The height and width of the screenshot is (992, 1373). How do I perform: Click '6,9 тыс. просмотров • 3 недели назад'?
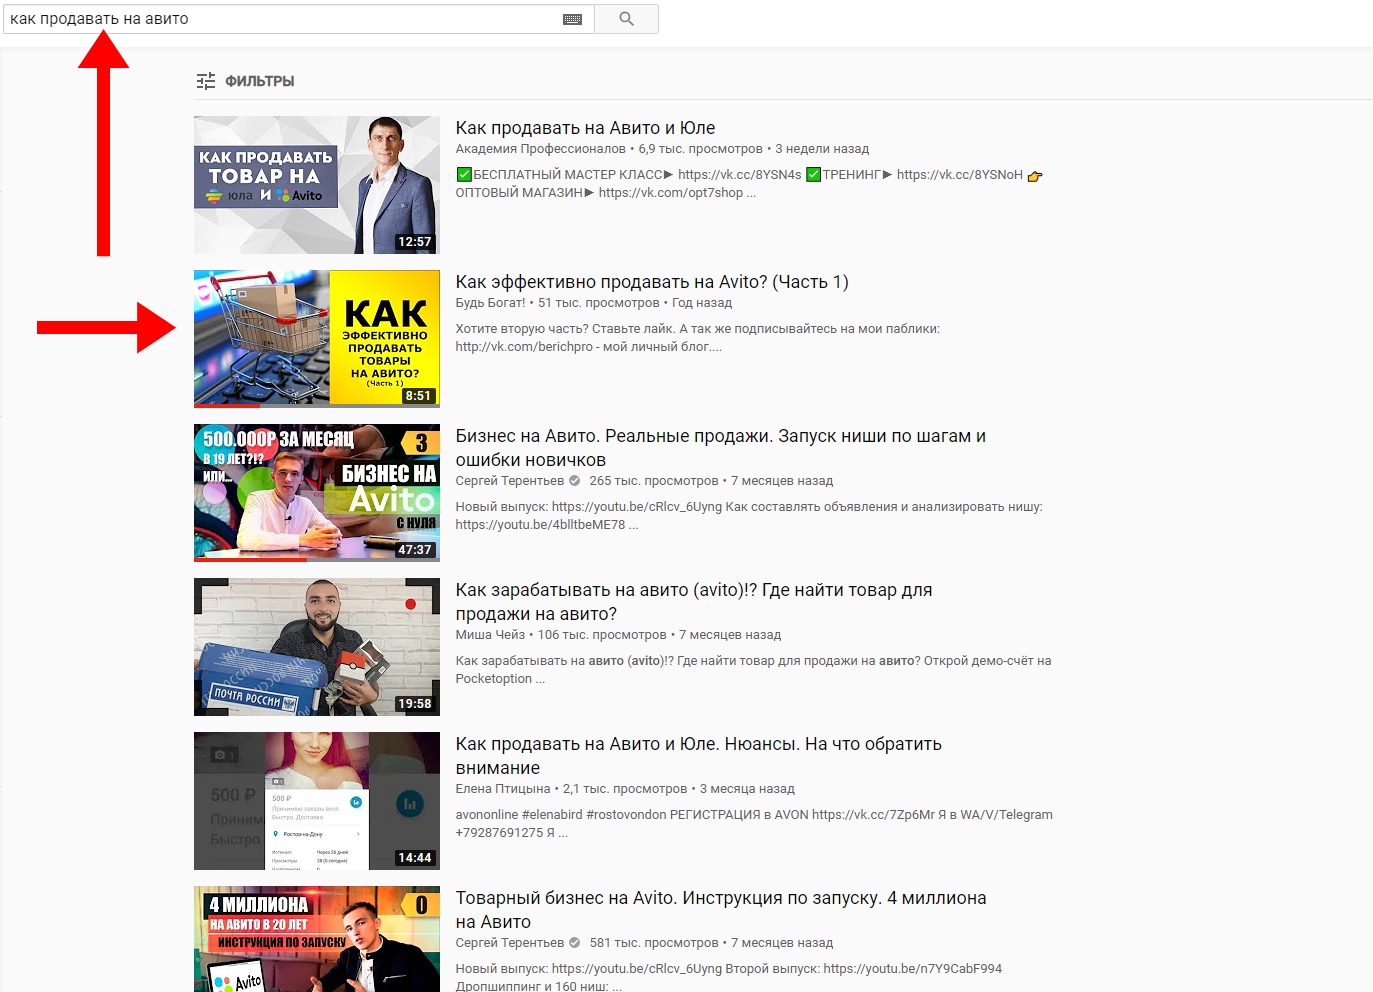point(754,149)
